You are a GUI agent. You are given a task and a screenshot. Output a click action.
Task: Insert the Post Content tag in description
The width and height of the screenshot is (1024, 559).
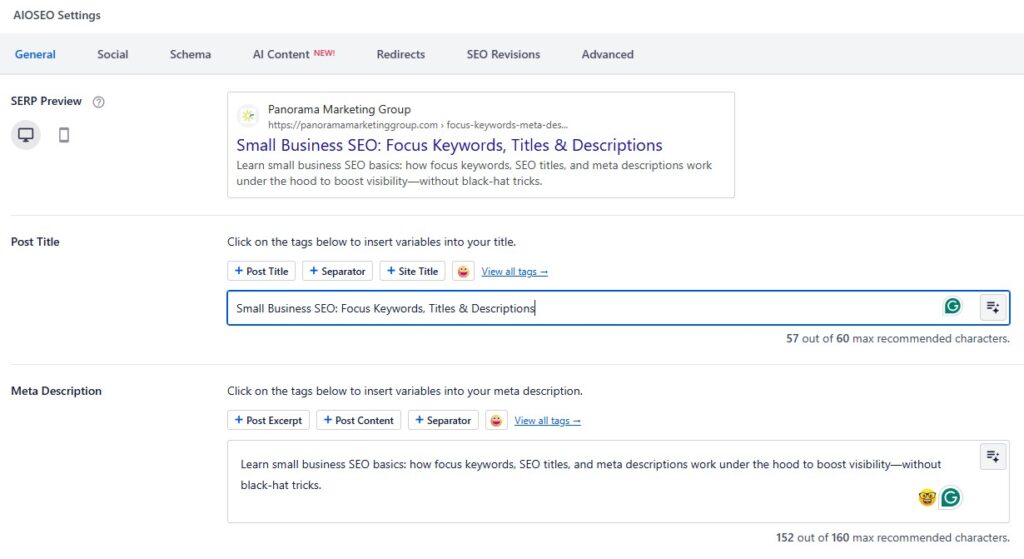[358, 420]
